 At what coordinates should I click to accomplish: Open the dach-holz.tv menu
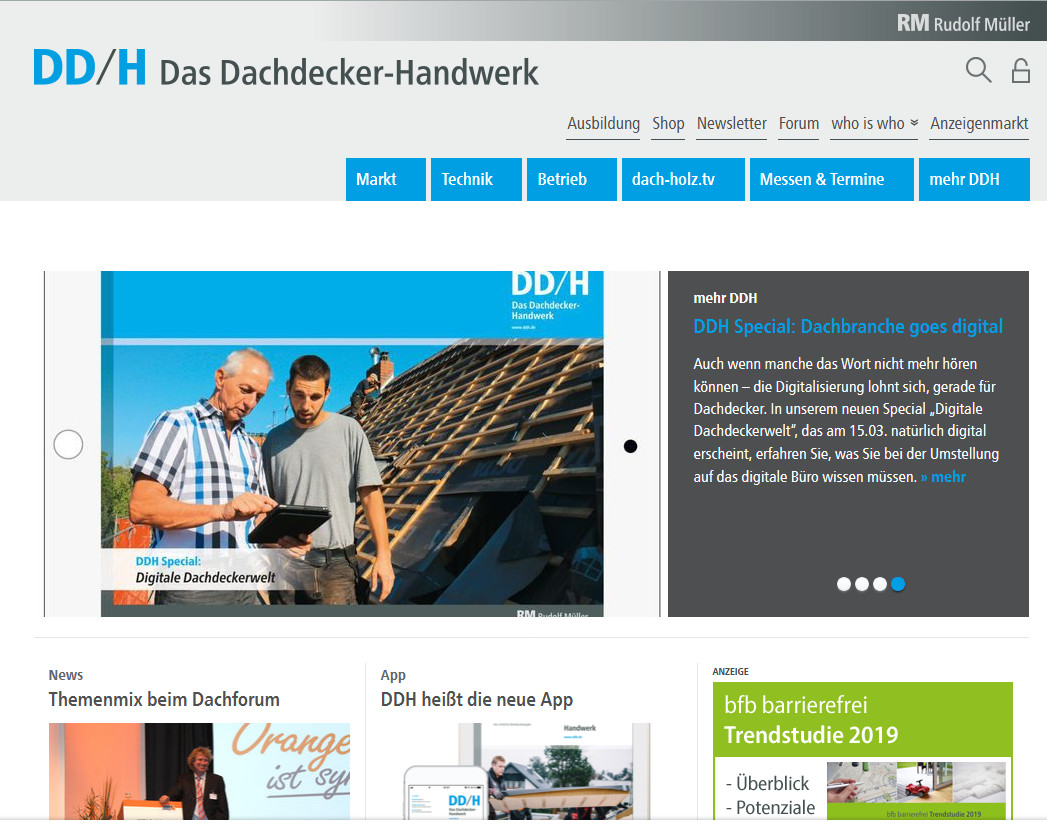[683, 179]
